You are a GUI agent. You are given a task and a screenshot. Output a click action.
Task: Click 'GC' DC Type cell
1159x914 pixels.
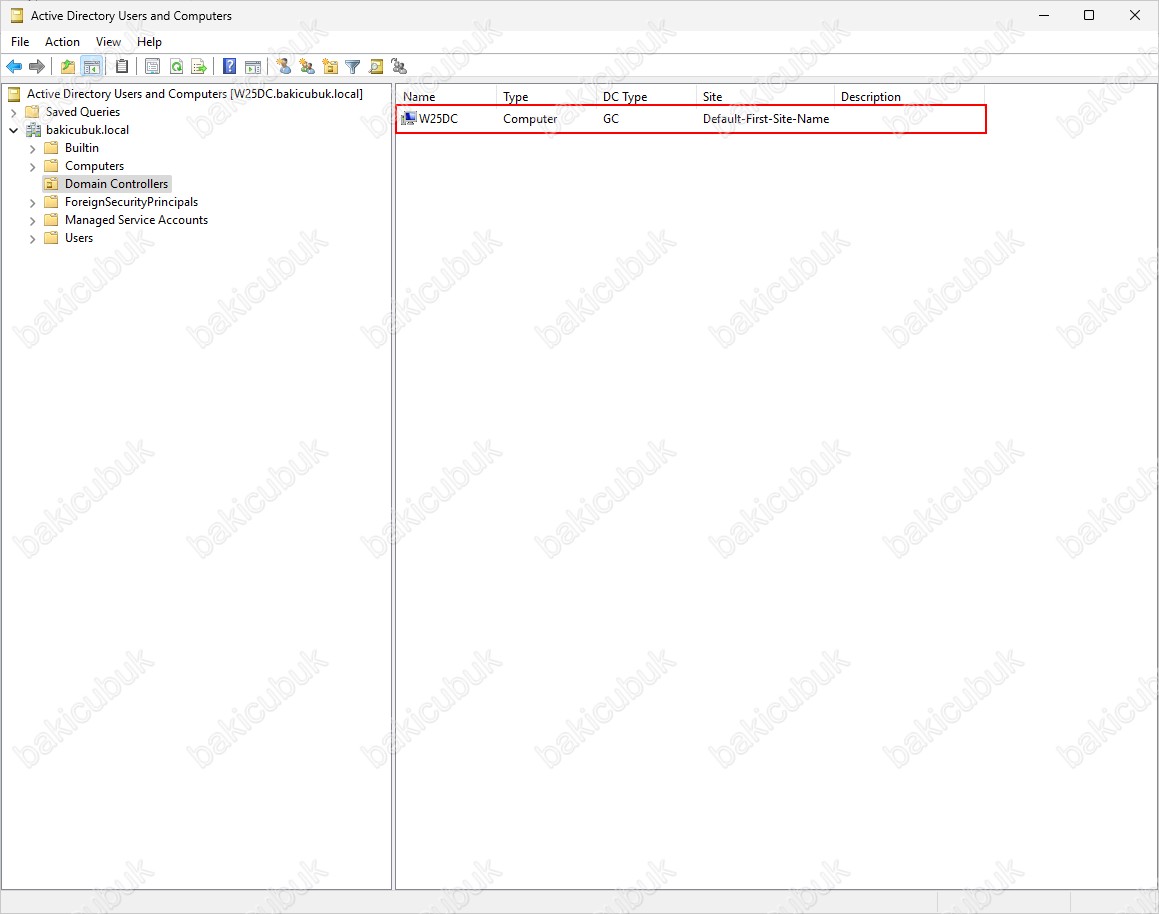click(x=611, y=119)
